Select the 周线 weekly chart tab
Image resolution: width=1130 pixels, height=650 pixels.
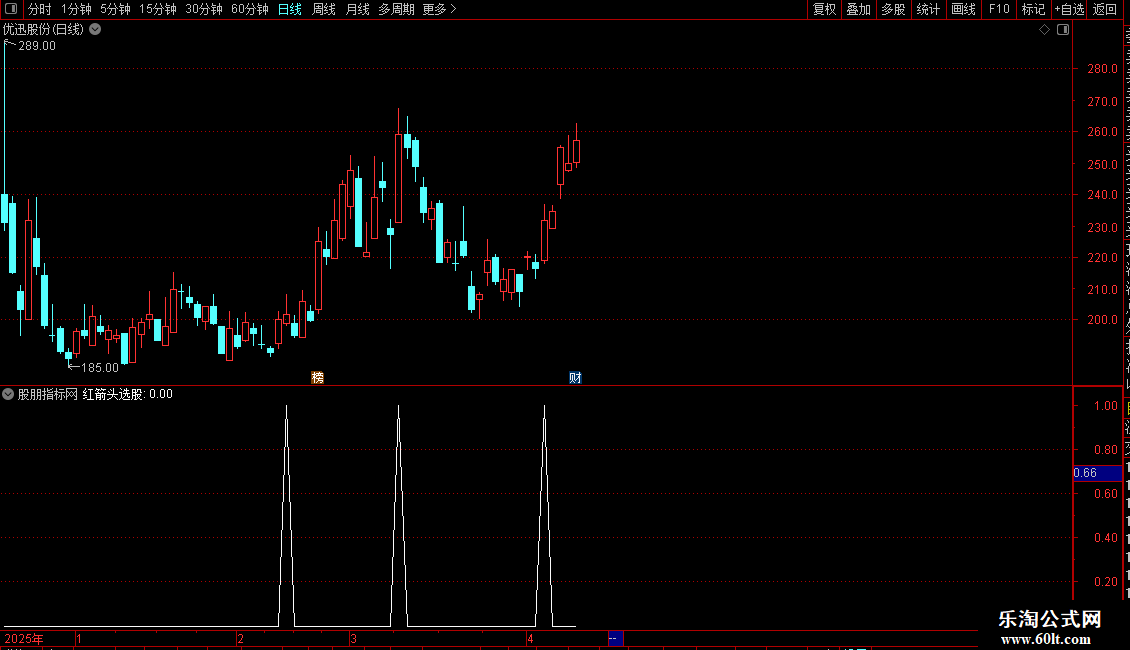pyautogui.click(x=324, y=9)
